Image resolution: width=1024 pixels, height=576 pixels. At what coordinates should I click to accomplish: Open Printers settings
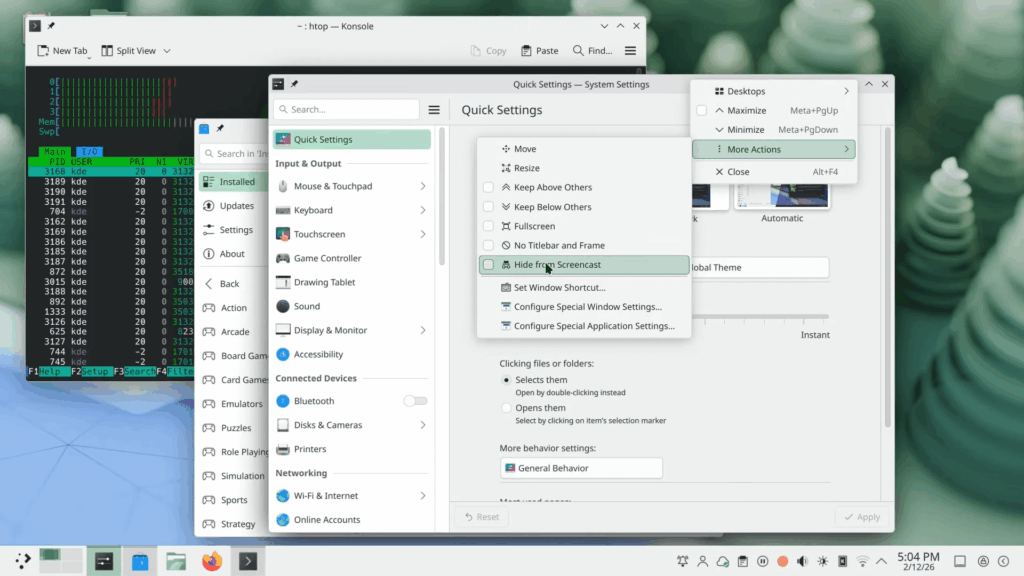pyautogui.click(x=352, y=449)
